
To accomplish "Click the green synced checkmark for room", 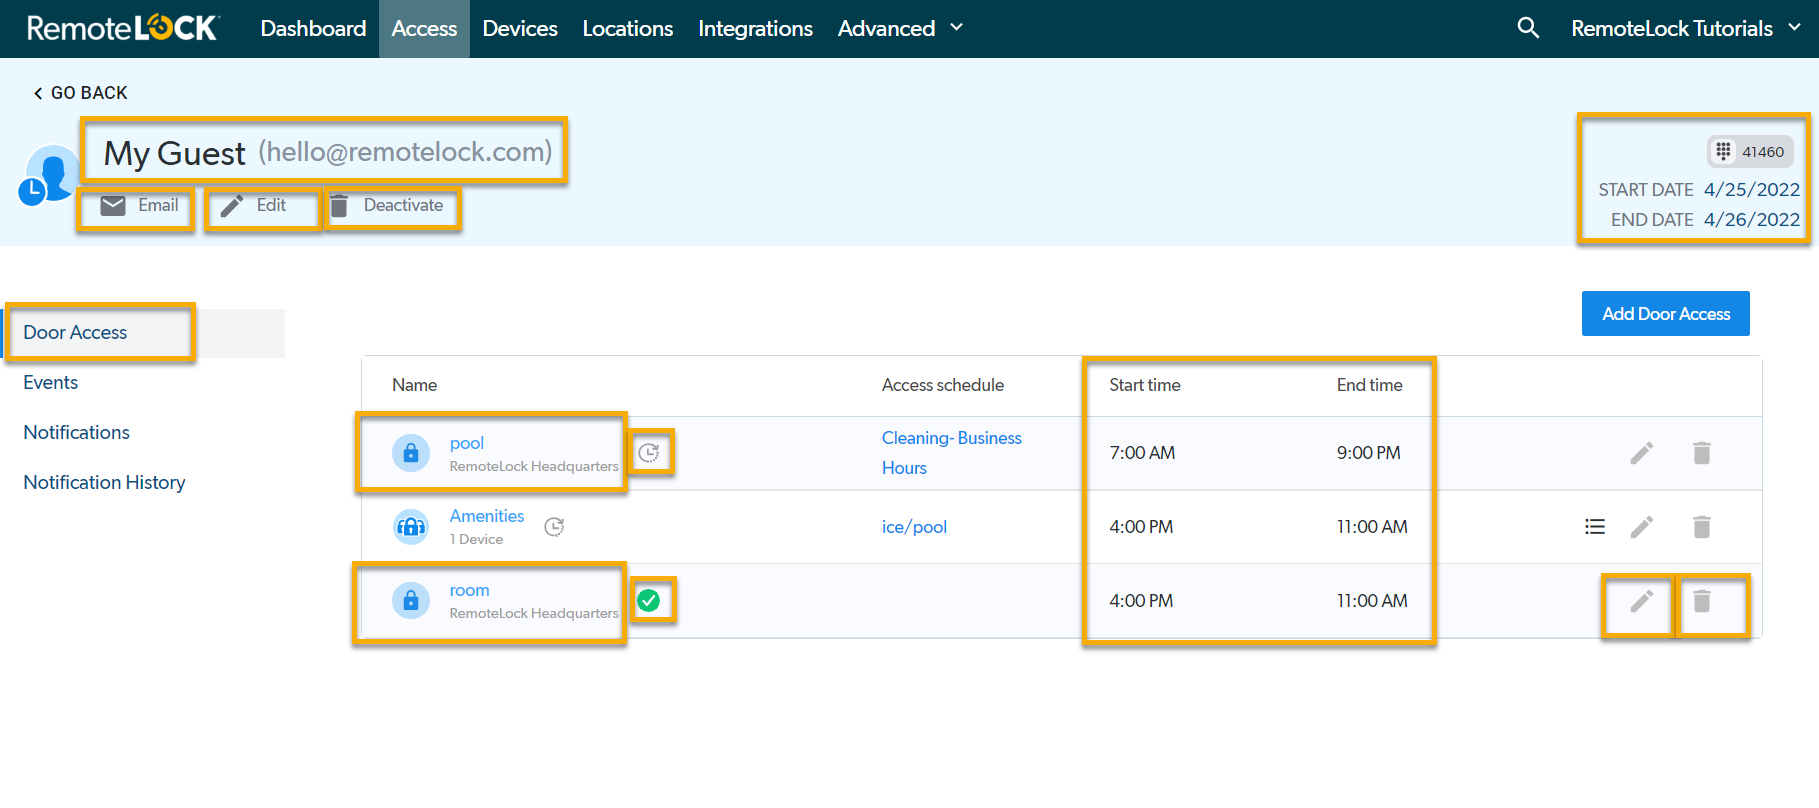I will (x=649, y=601).
